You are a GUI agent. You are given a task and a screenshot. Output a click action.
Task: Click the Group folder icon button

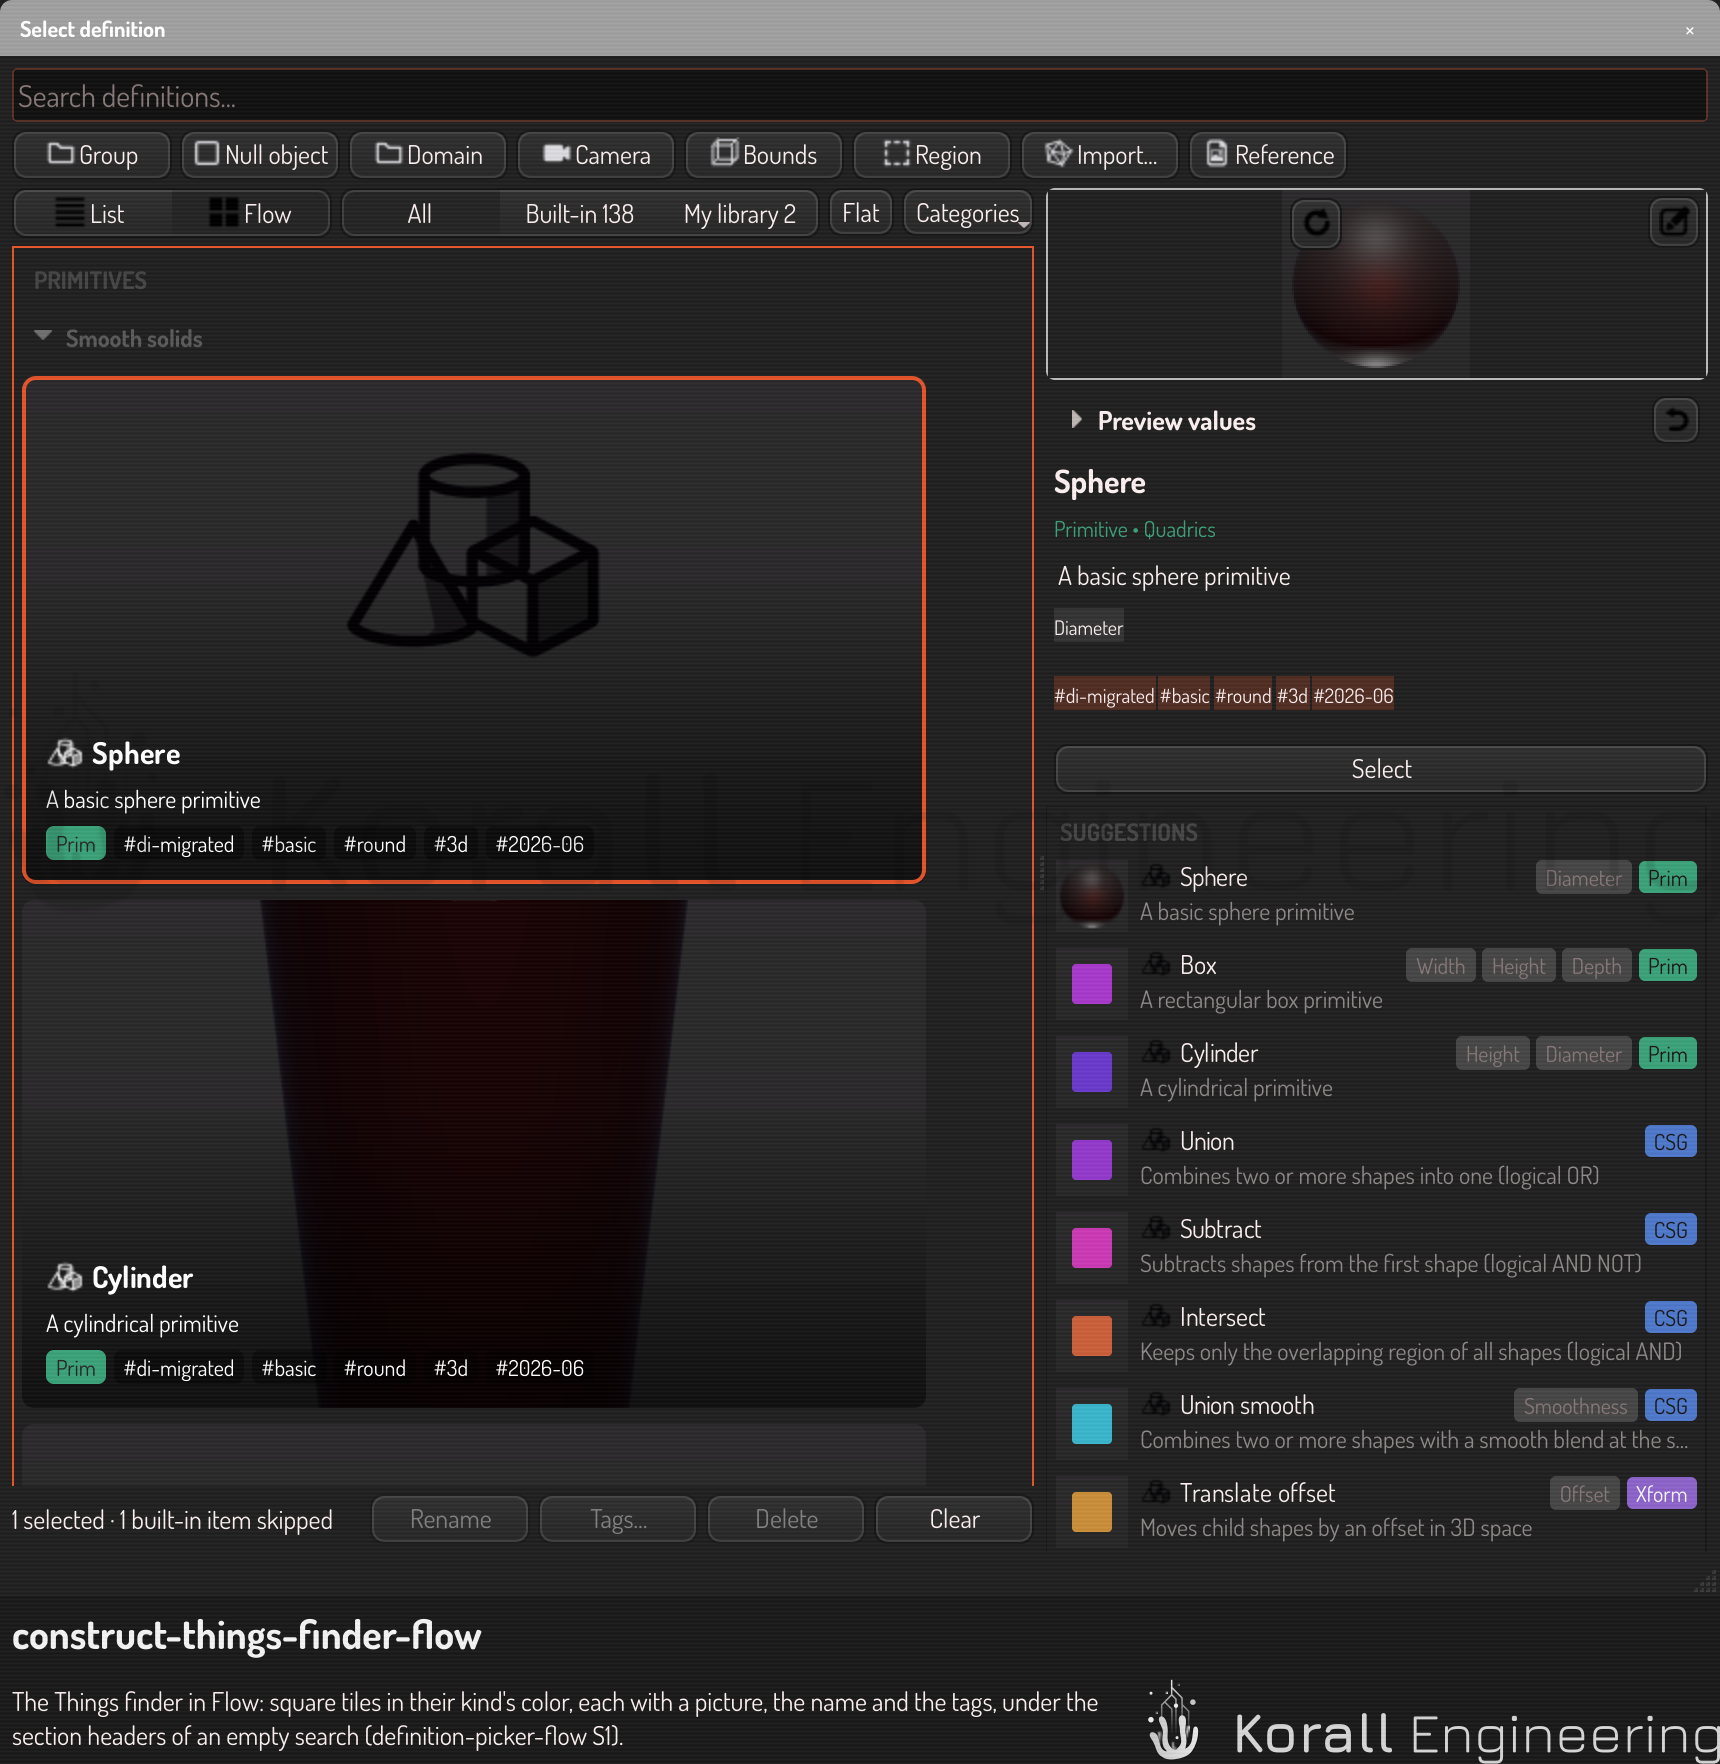tap(92, 155)
